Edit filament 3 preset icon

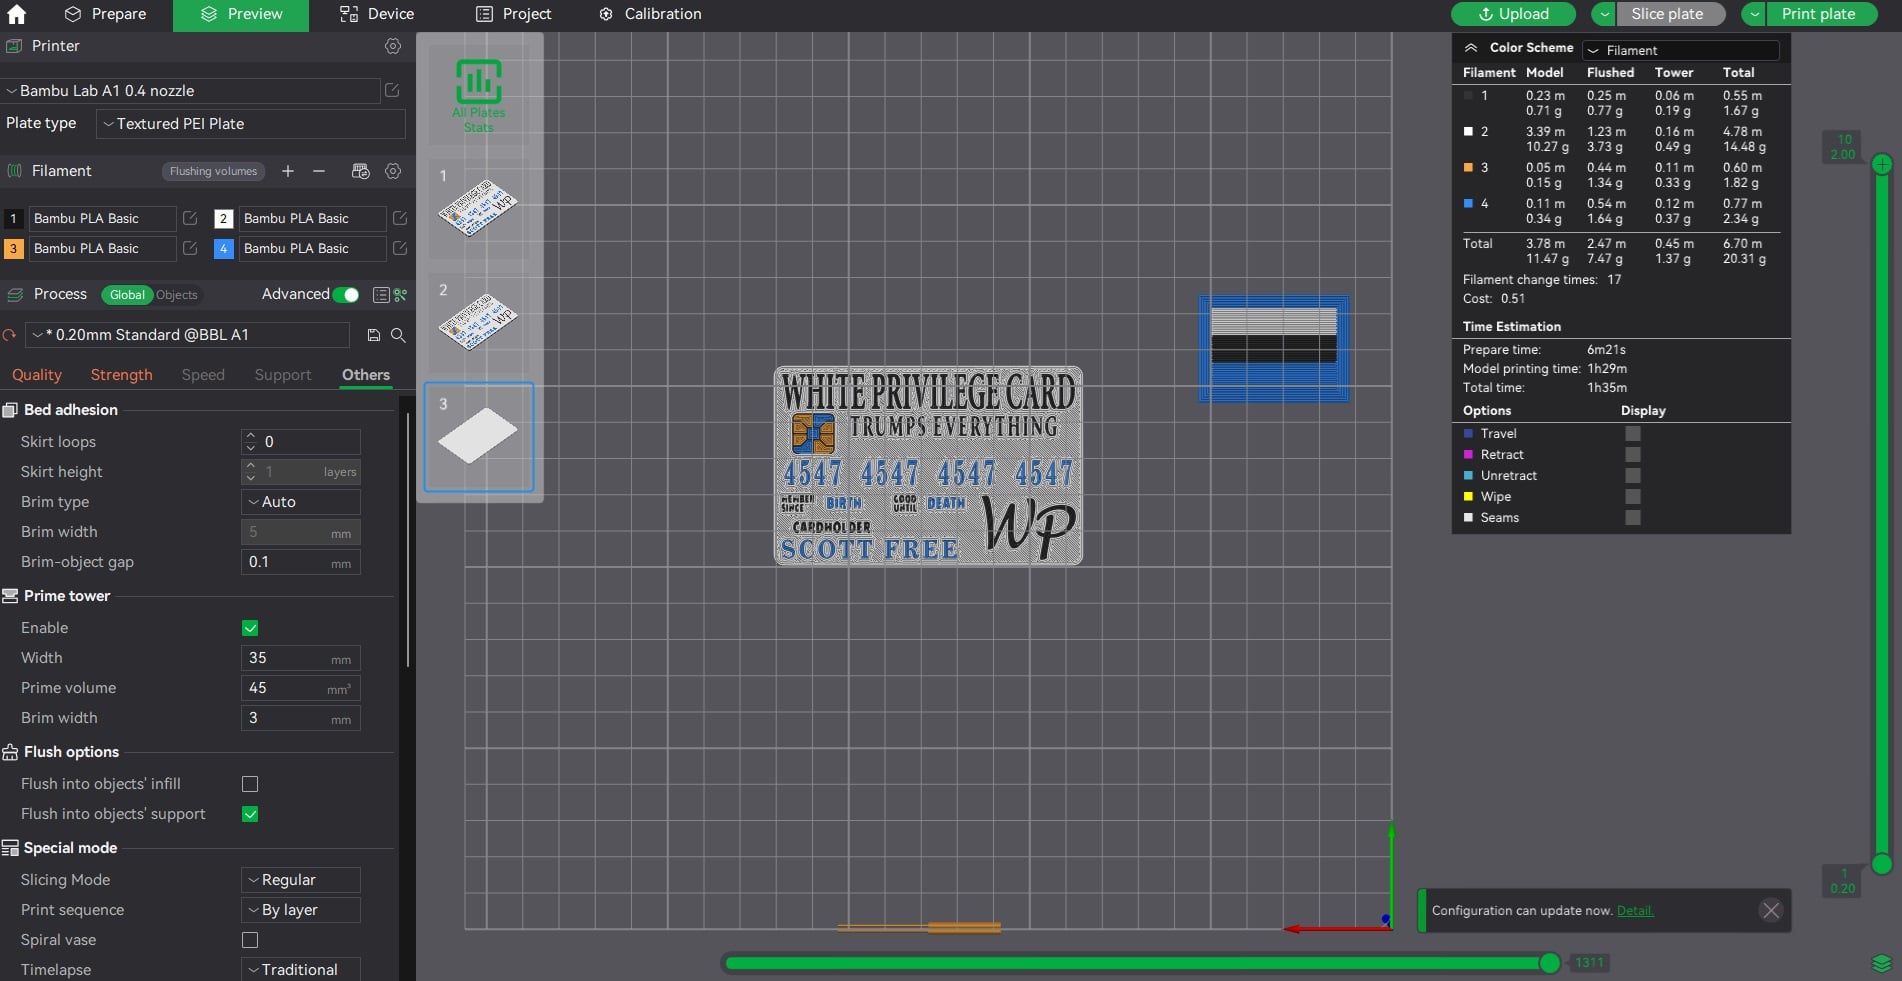click(190, 248)
